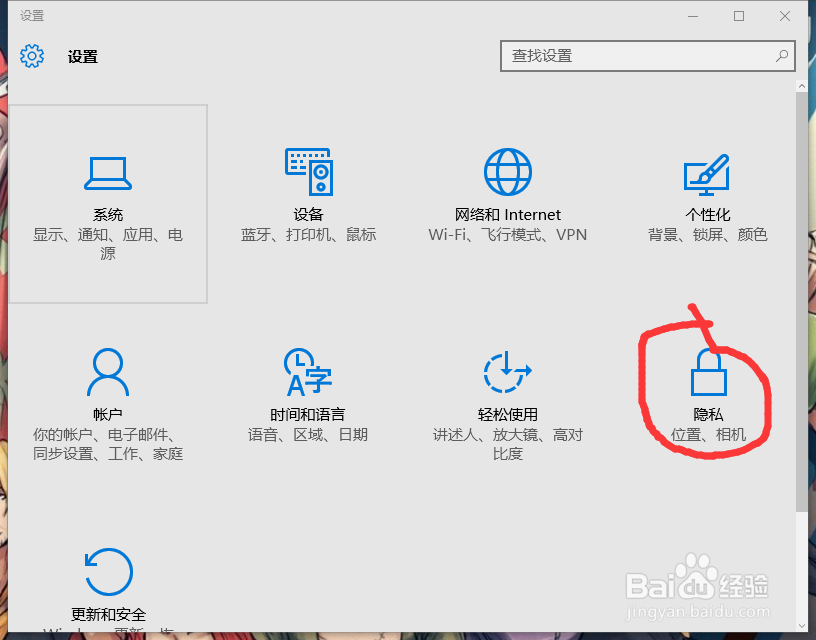The image size is (816, 640).
Task: Open the 轻松使用 dashed clock icon
Action: point(507,372)
